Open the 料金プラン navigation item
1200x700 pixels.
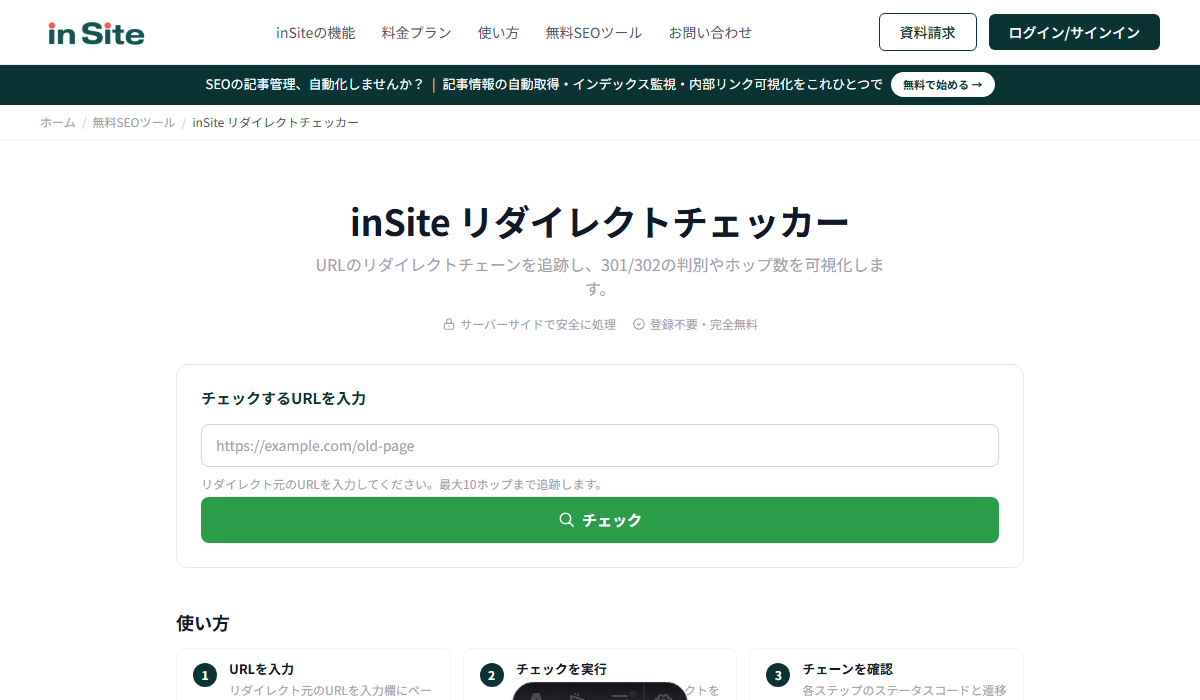[x=415, y=32]
